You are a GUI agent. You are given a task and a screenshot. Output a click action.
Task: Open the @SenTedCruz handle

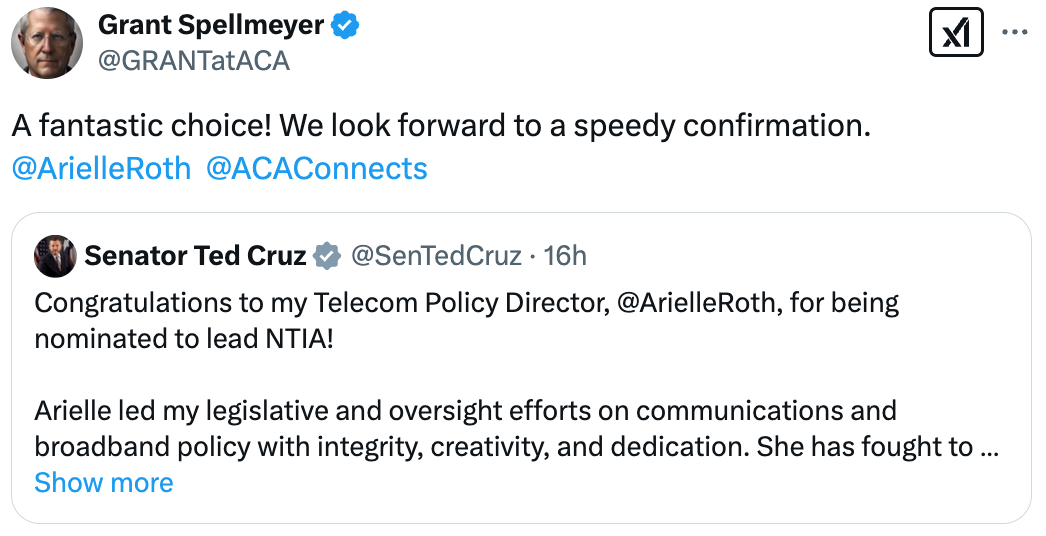pyautogui.click(x=434, y=256)
